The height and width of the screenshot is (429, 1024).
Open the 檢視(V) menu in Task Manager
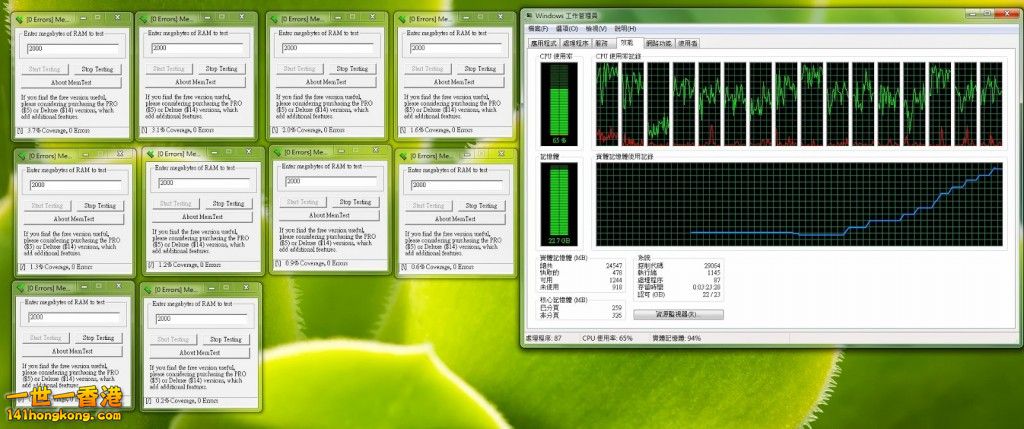coord(598,29)
